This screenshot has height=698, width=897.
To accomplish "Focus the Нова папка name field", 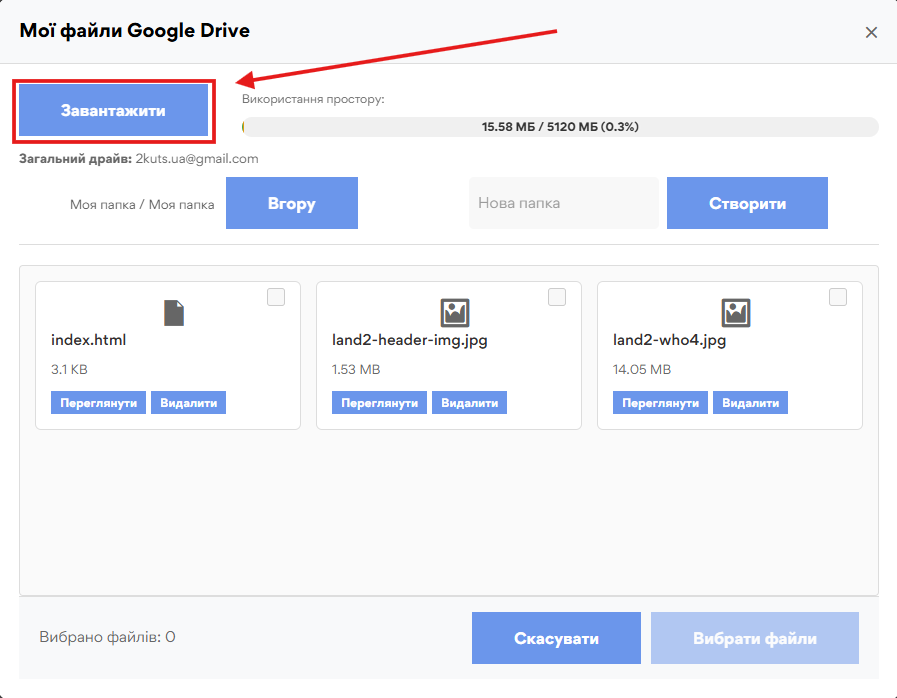I will coord(563,203).
